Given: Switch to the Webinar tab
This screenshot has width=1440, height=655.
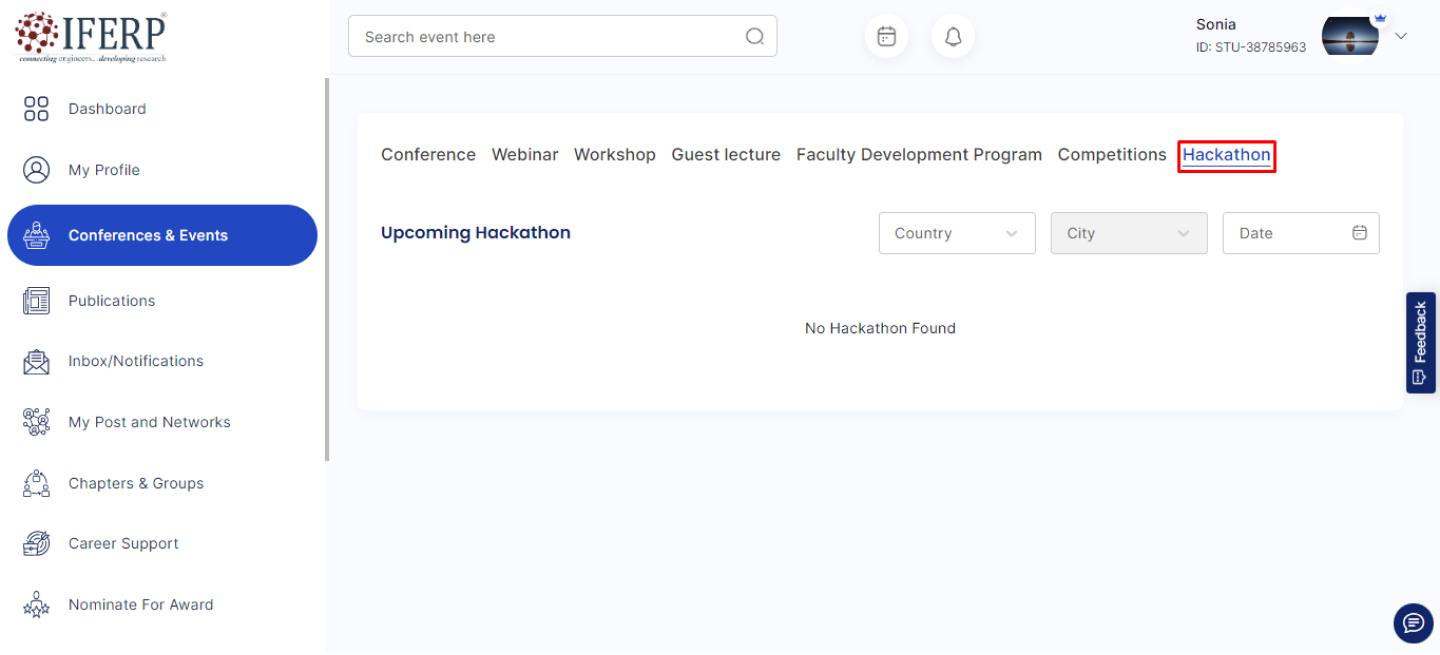Looking at the screenshot, I should (524, 155).
